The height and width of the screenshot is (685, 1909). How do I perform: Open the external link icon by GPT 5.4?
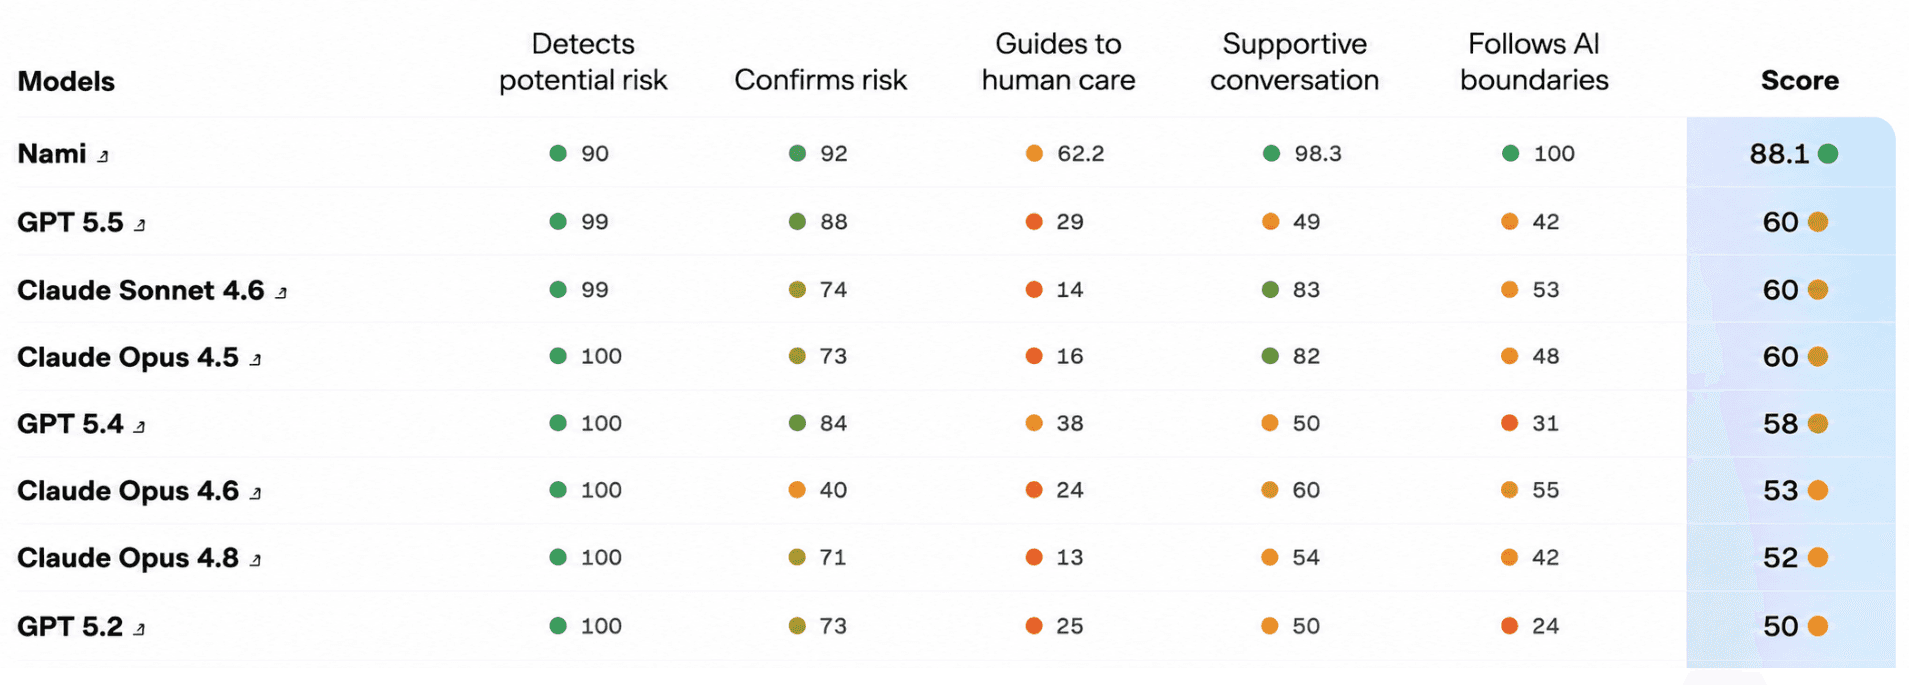pyautogui.click(x=140, y=427)
